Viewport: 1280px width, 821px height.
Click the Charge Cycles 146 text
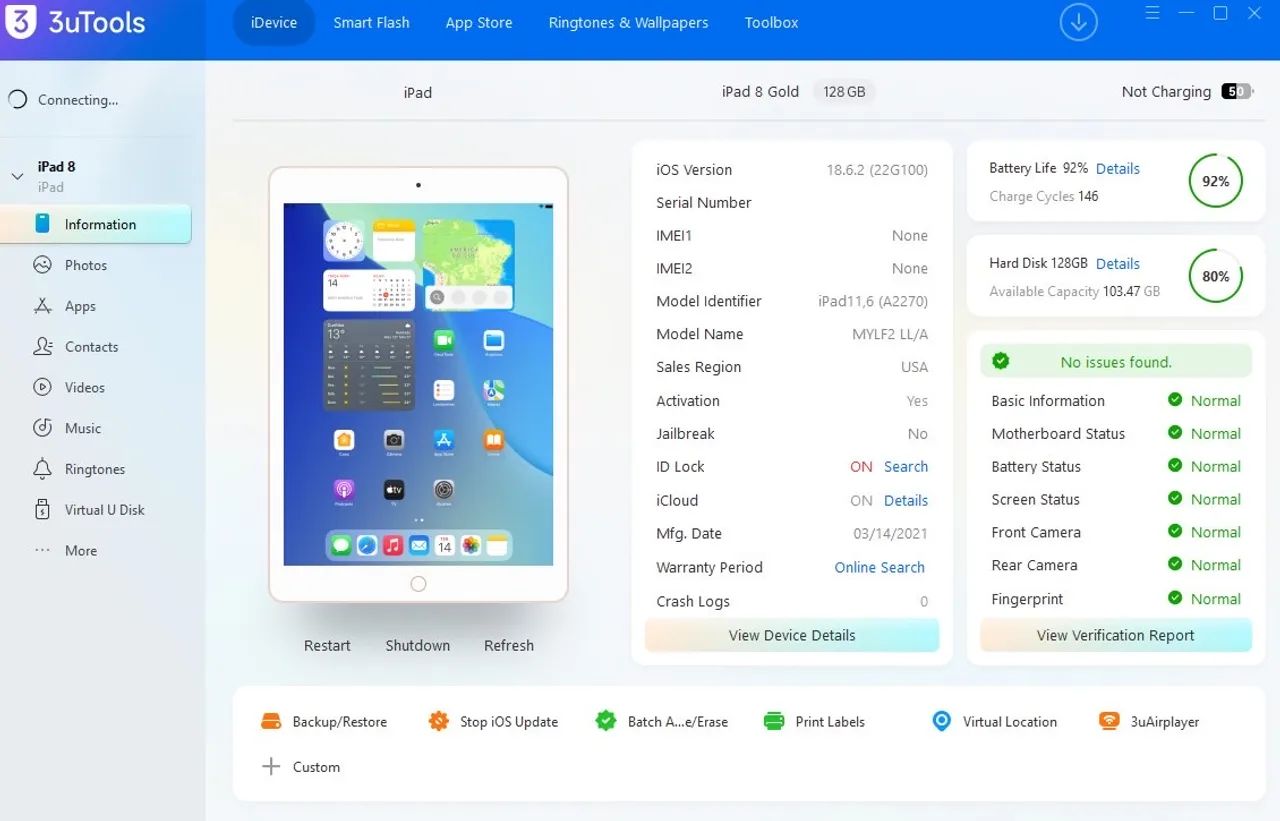tap(1044, 197)
